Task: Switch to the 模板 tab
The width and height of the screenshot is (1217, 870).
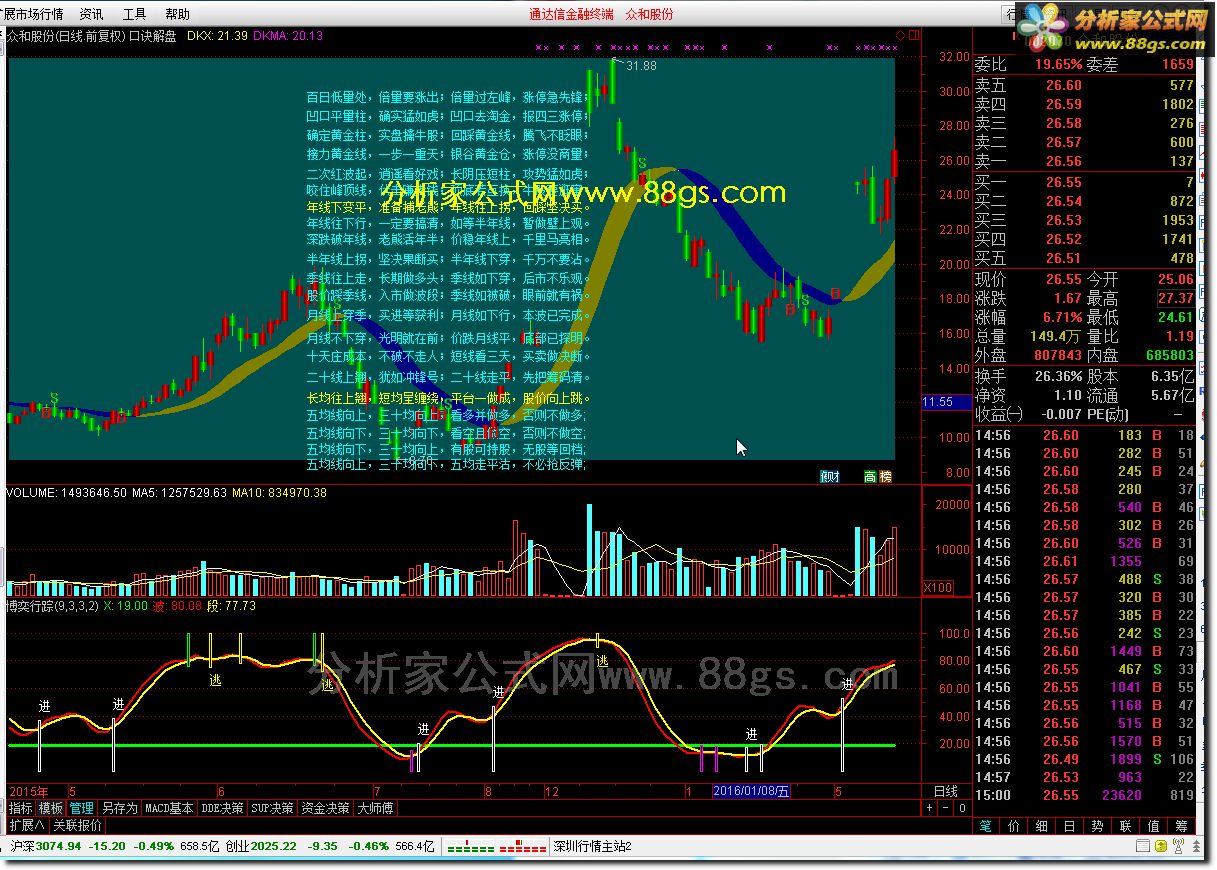Action: pyautogui.click(x=51, y=808)
